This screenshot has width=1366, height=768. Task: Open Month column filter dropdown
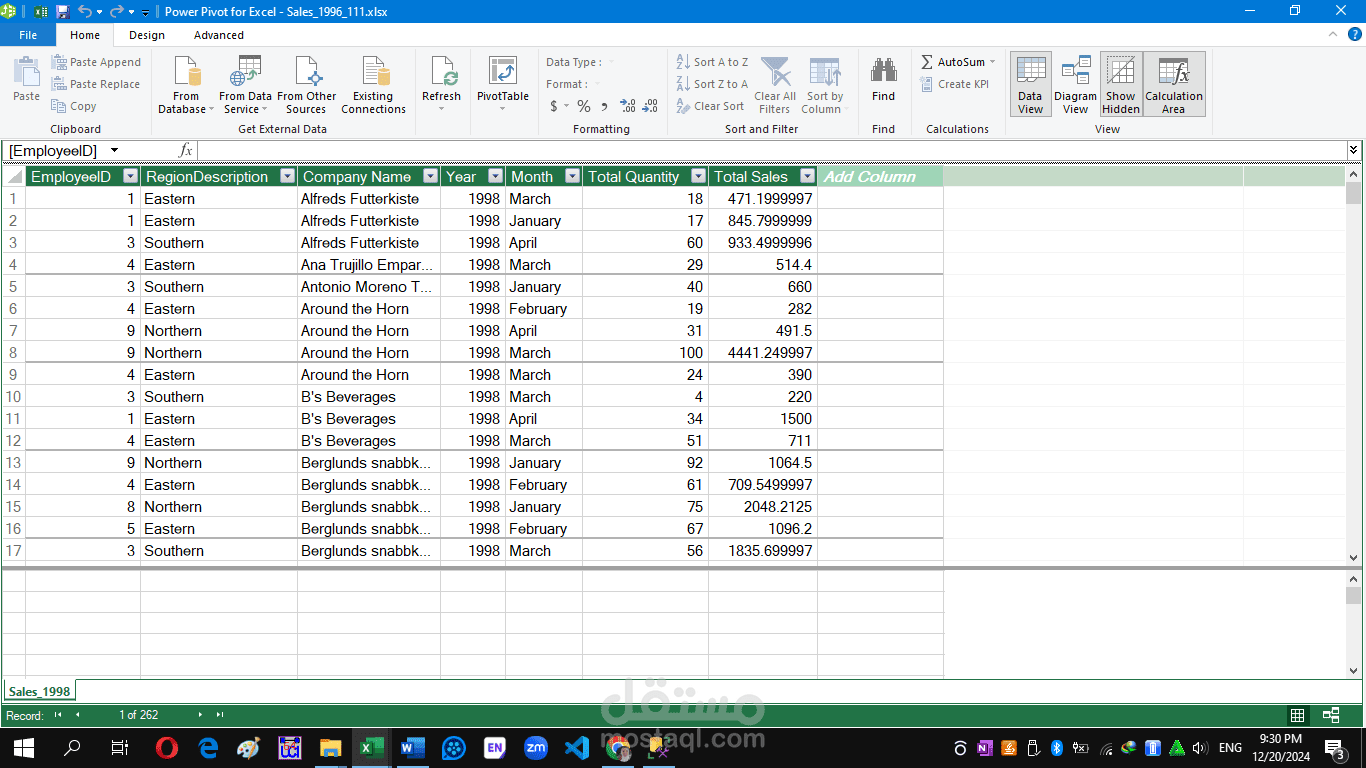pos(572,176)
